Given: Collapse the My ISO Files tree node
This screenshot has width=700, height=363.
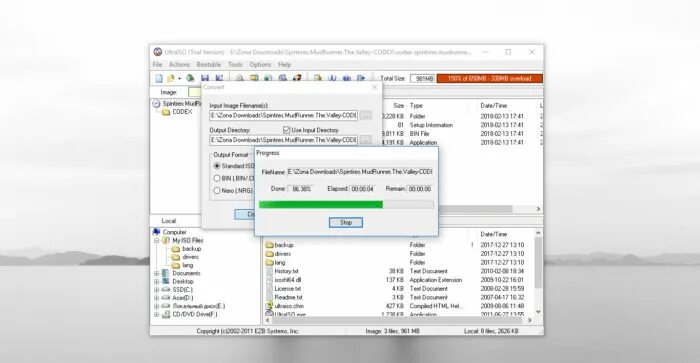Looking at the screenshot, I should tap(157, 240).
